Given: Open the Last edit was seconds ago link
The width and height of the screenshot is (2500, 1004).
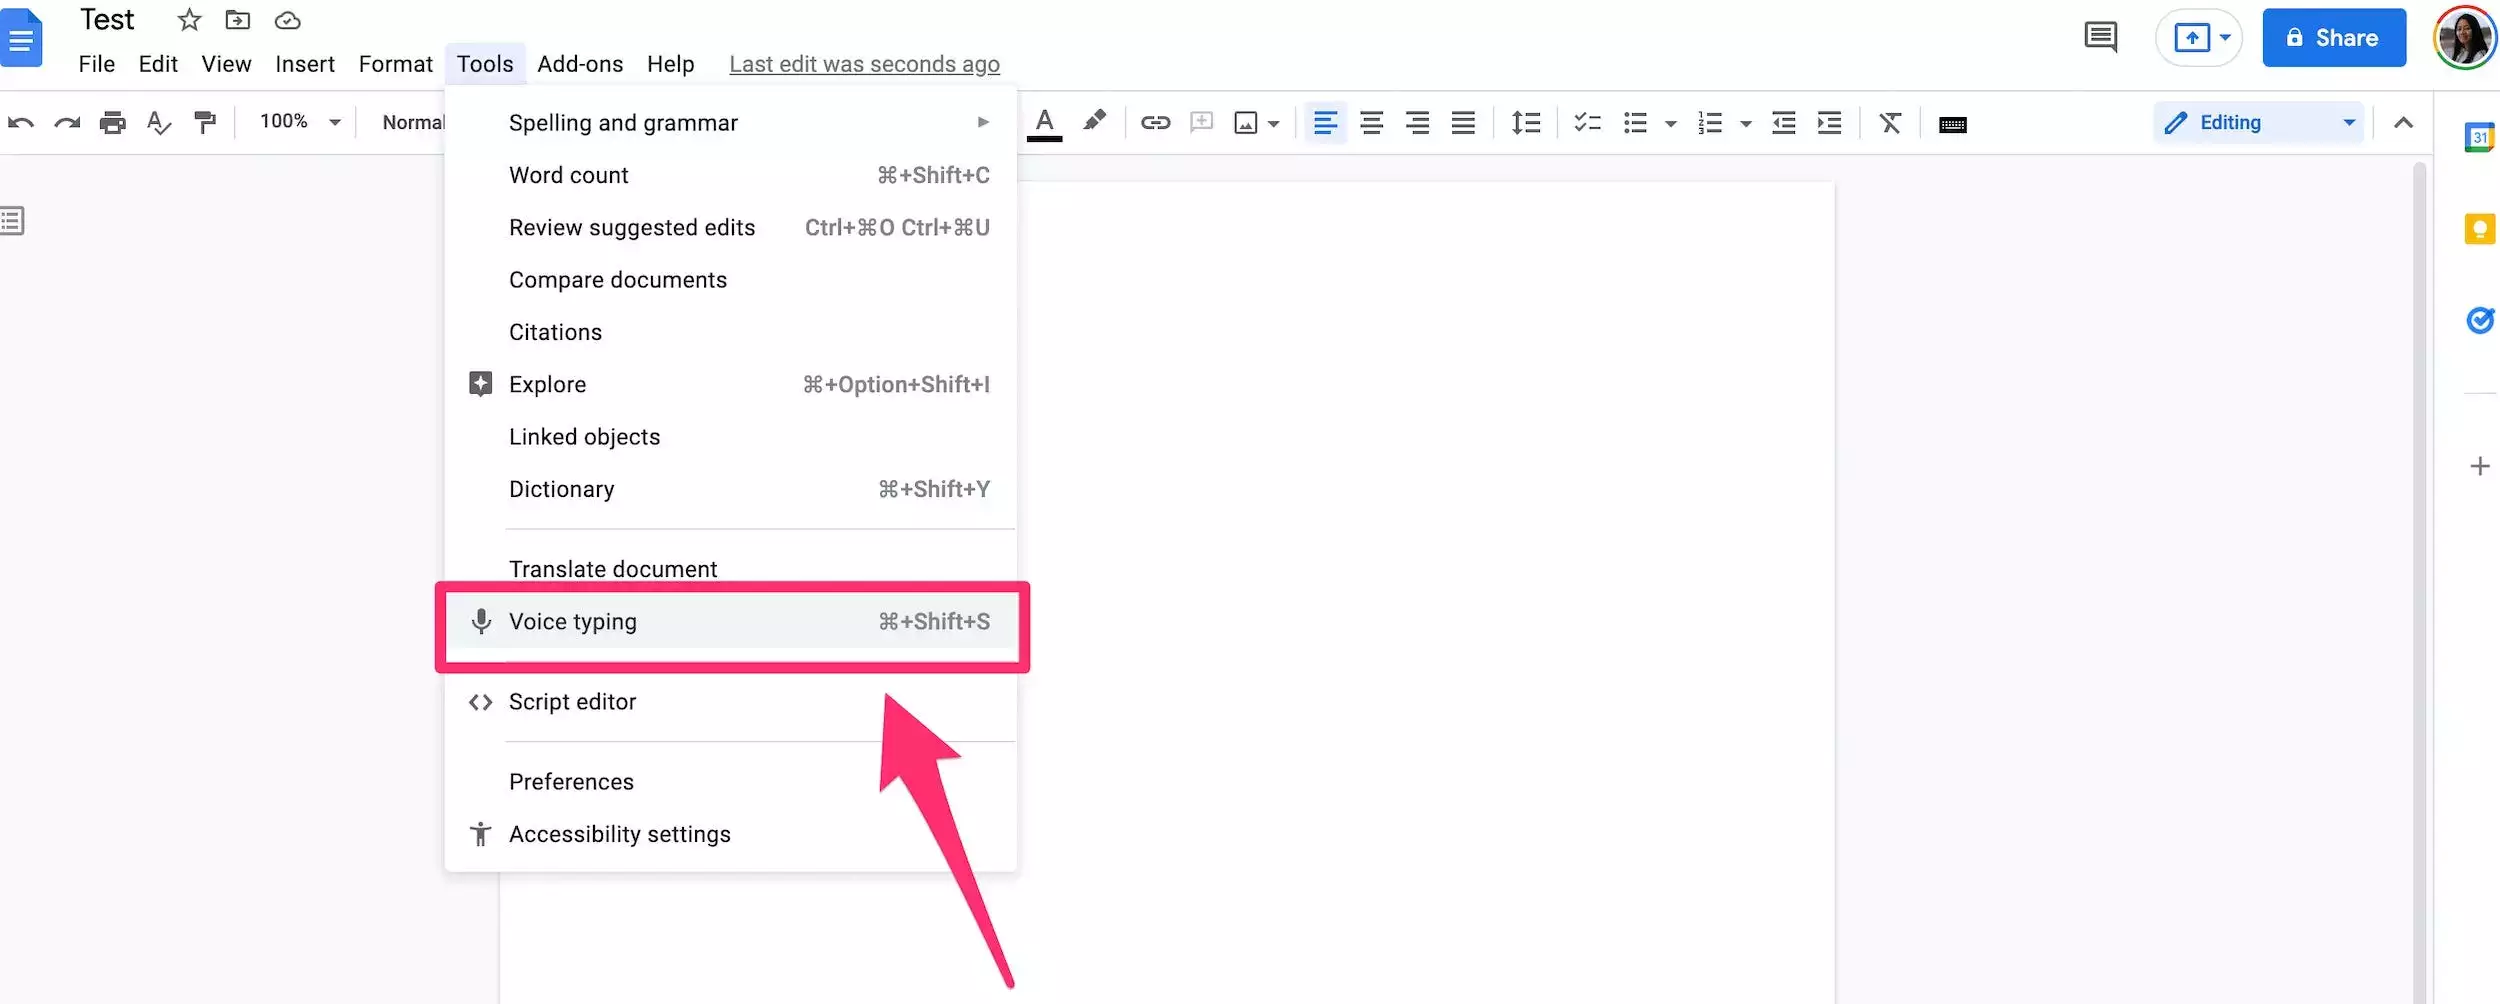Looking at the screenshot, I should tap(864, 64).
